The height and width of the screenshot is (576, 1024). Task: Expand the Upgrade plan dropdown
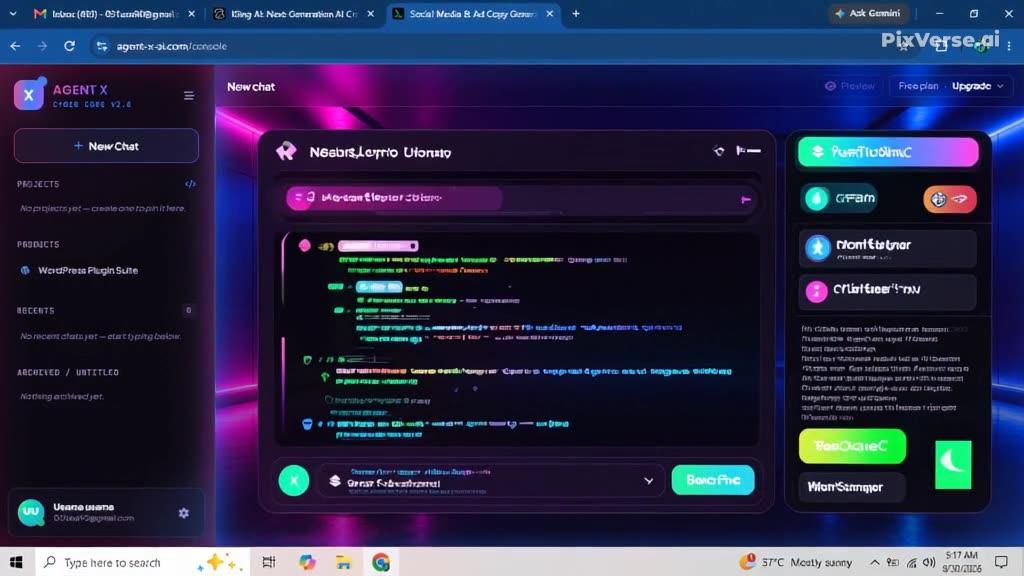[978, 86]
